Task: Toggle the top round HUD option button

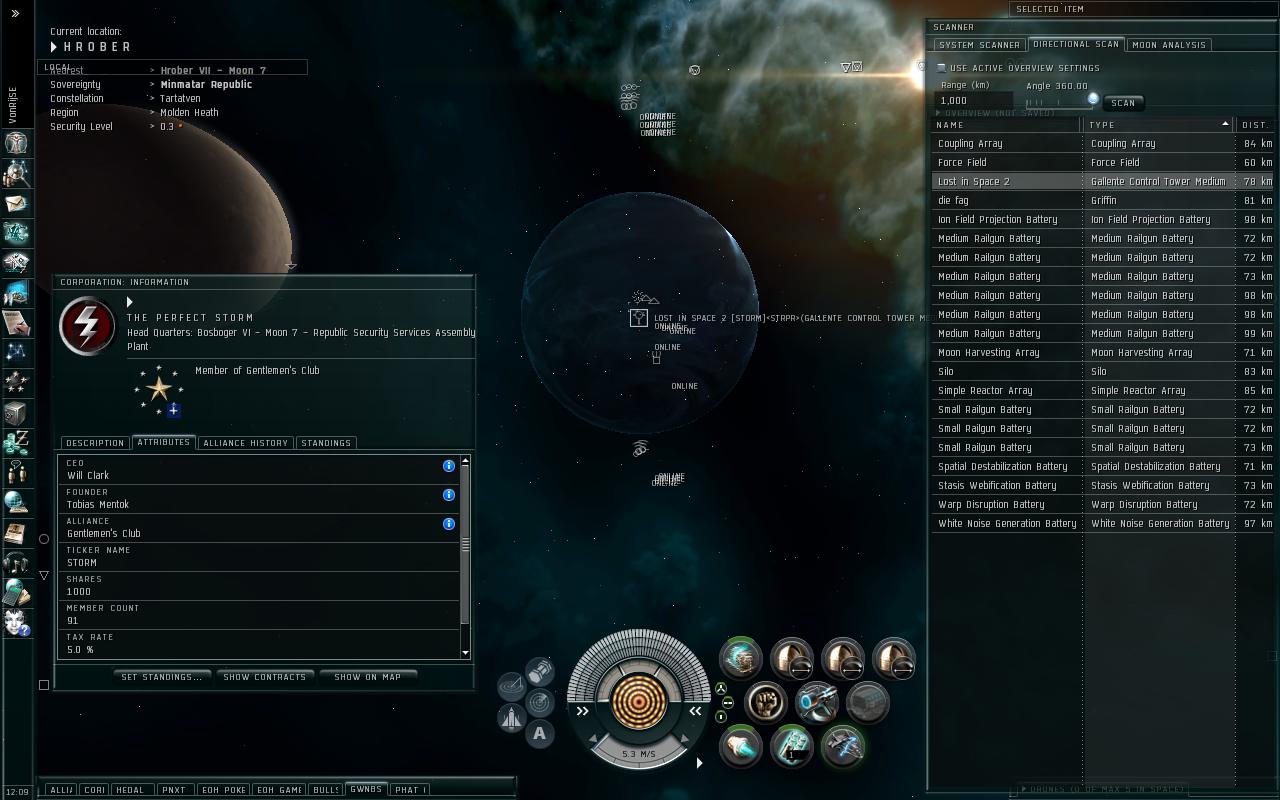Action: pos(721,688)
